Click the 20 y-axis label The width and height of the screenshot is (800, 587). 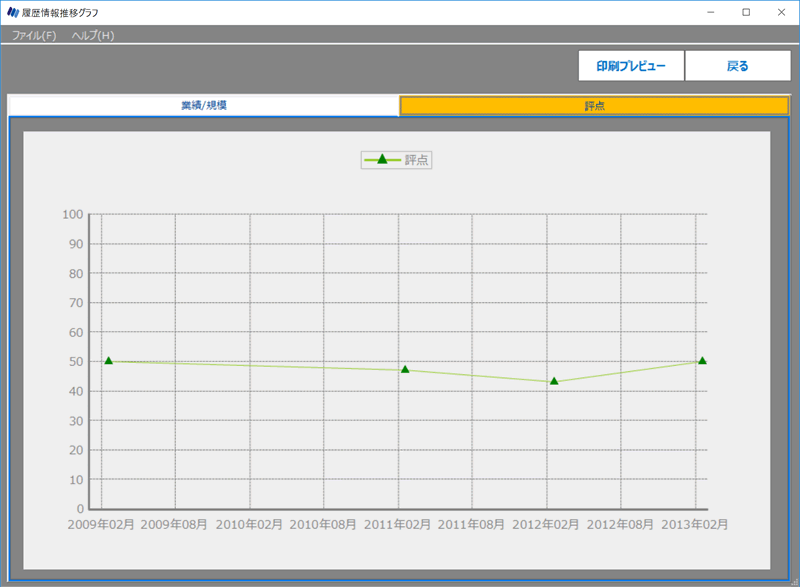point(76,450)
